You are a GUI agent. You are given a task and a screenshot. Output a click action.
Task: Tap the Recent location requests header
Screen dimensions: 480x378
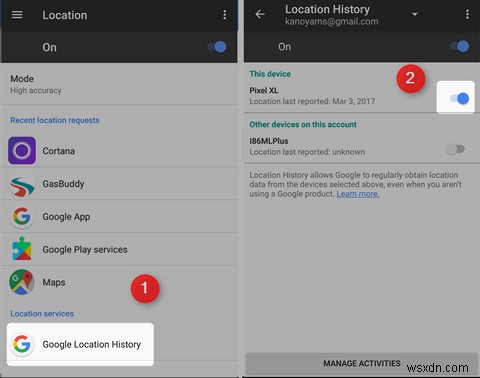[x=55, y=120]
